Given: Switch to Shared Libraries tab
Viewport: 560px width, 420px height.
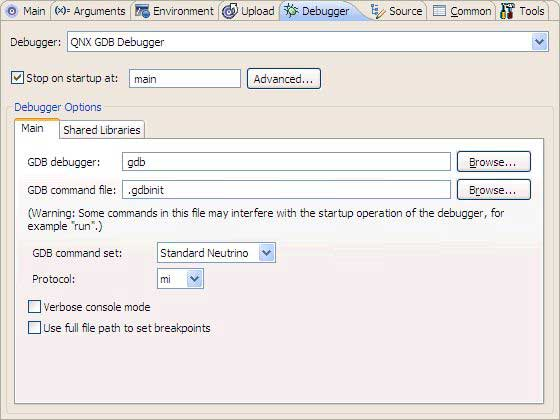Looking at the screenshot, I should tap(102, 130).
